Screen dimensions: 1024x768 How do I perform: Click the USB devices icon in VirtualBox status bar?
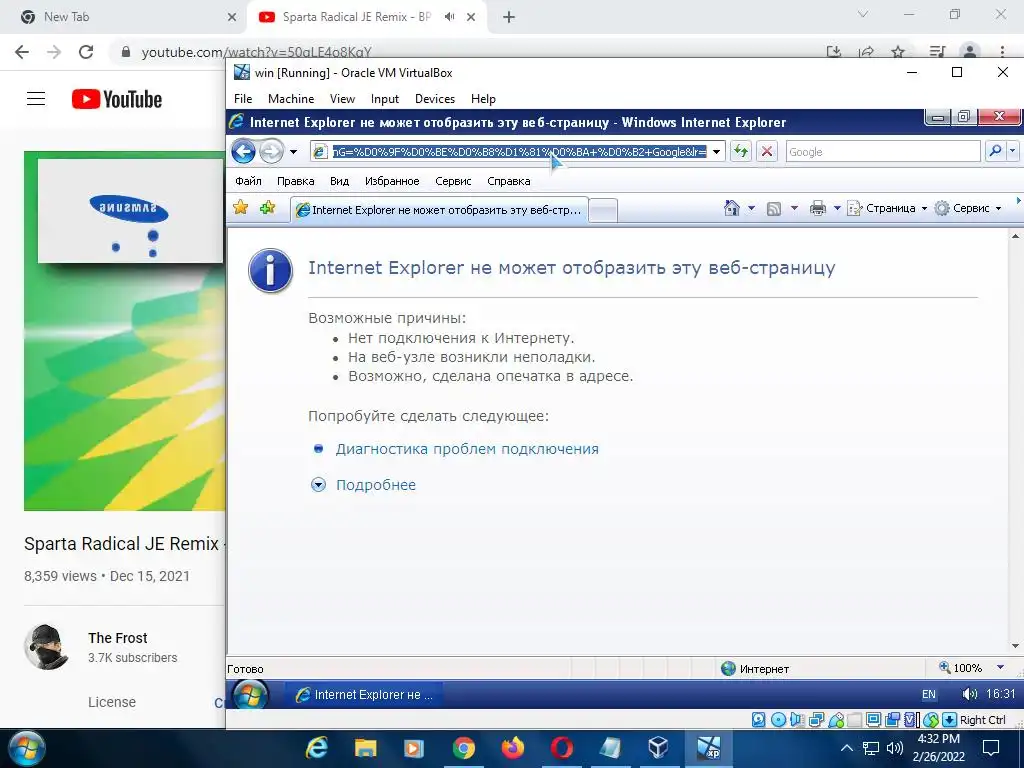tap(836, 720)
